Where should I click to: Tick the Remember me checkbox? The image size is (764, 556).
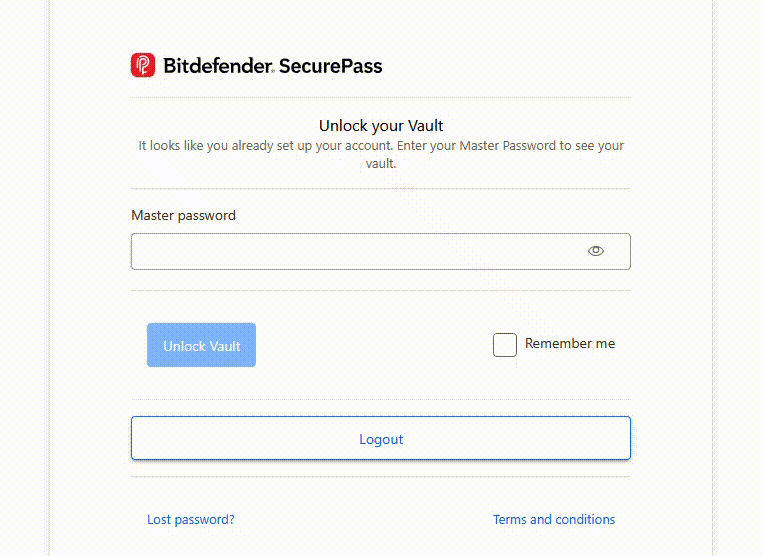click(505, 345)
